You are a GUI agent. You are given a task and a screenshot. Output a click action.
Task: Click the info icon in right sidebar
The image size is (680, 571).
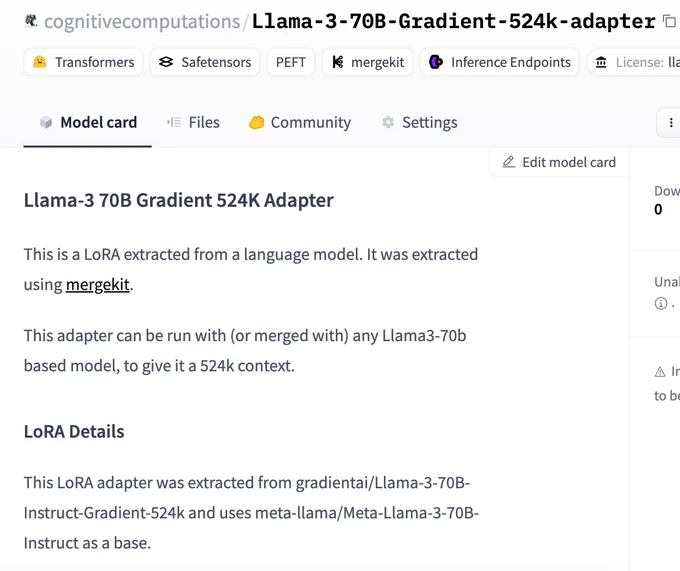(x=660, y=303)
